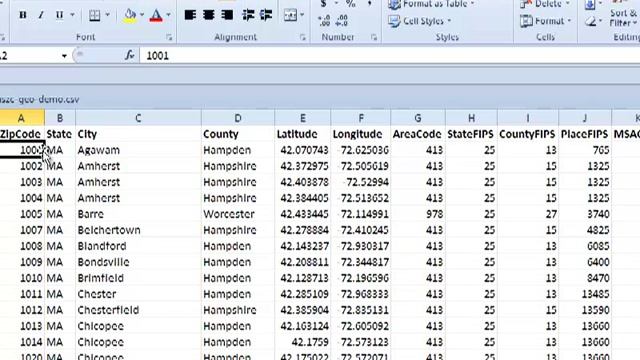
Task: Select the County header cell
Action: point(238,134)
